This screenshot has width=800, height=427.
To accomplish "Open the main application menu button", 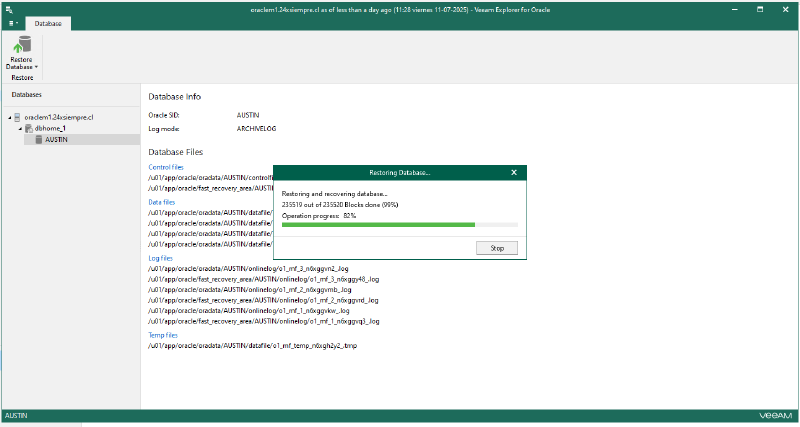I will (x=13, y=23).
